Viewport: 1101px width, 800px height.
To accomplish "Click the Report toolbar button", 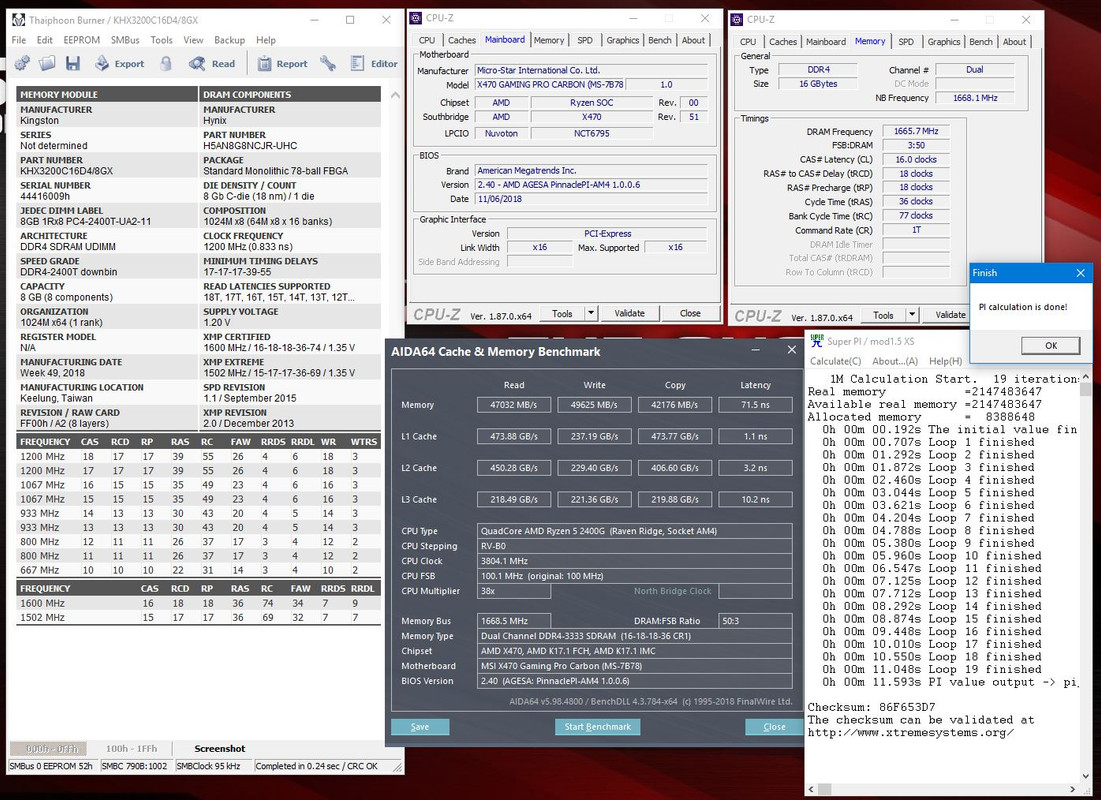I will click(282, 63).
